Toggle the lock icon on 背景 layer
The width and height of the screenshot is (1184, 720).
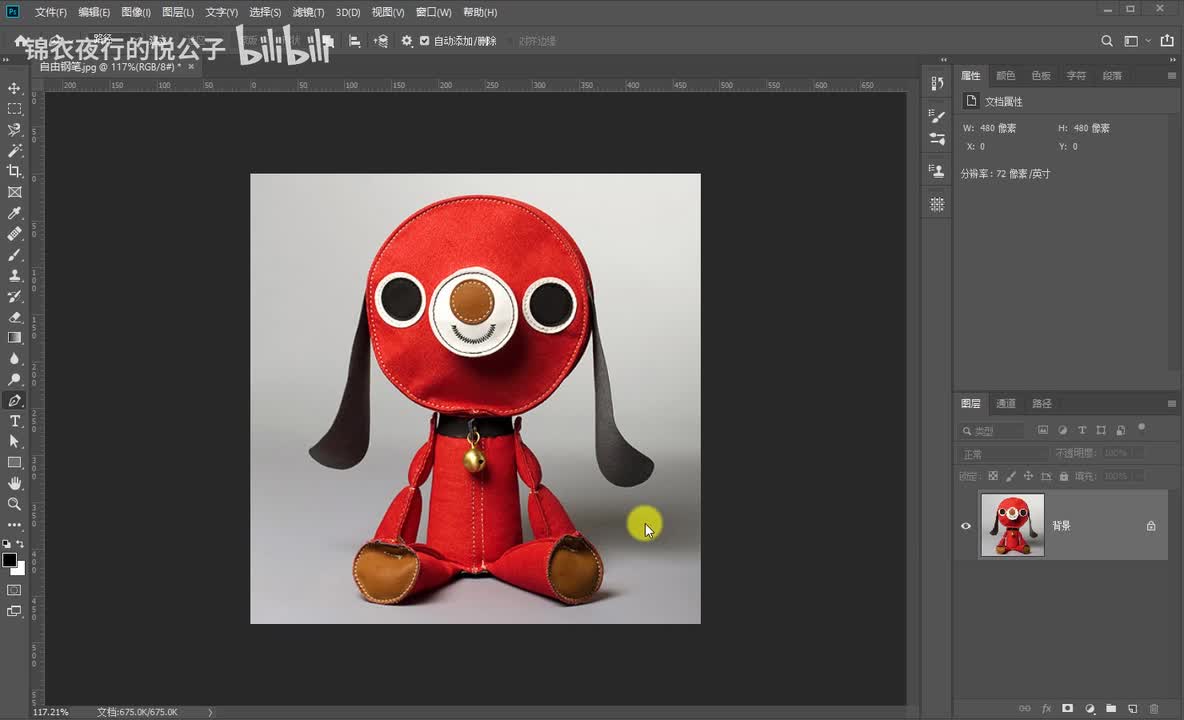click(1151, 526)
